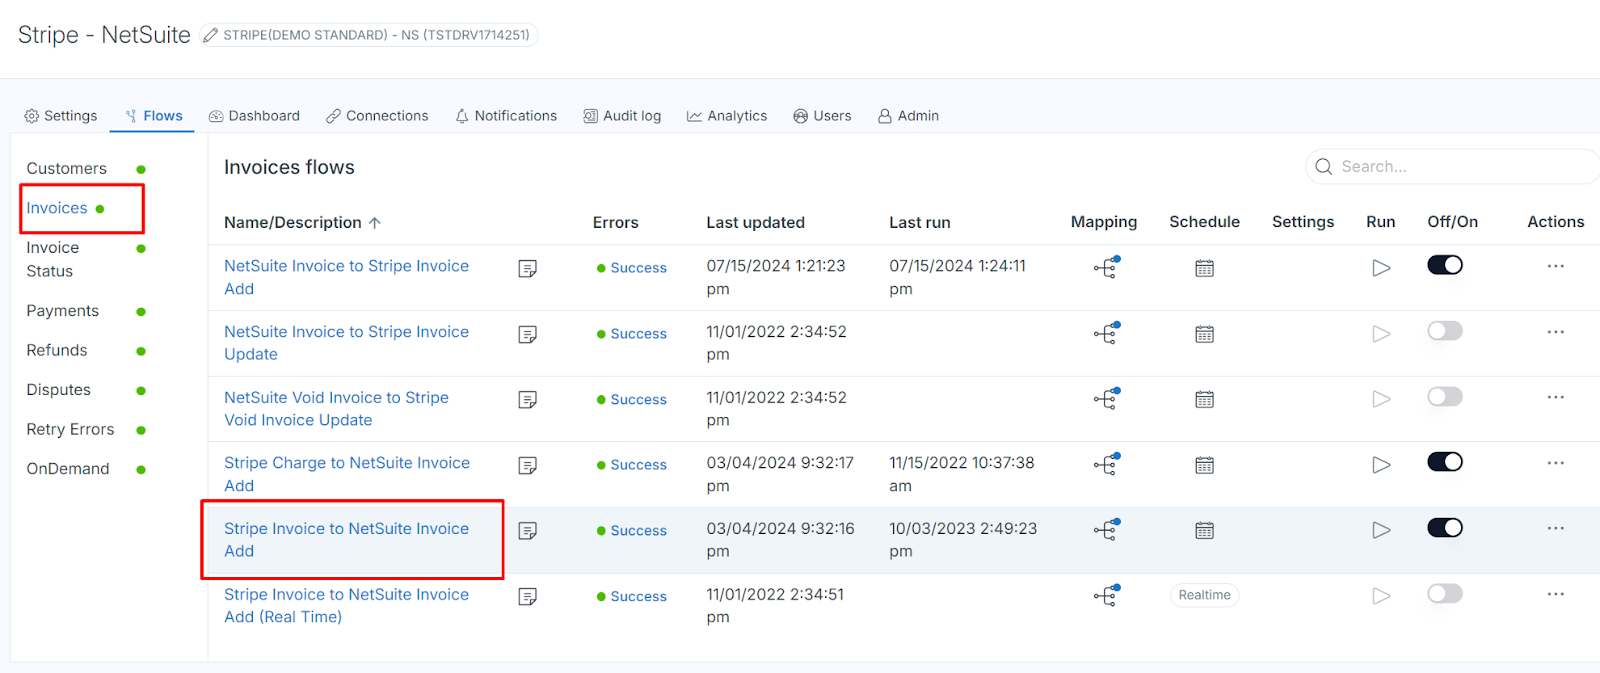The image size is (1600, 673).
Task: Open Stripe Invoice to NetSuite Invoice Add link
Action: pyautogui.click(x=346, y=540)
